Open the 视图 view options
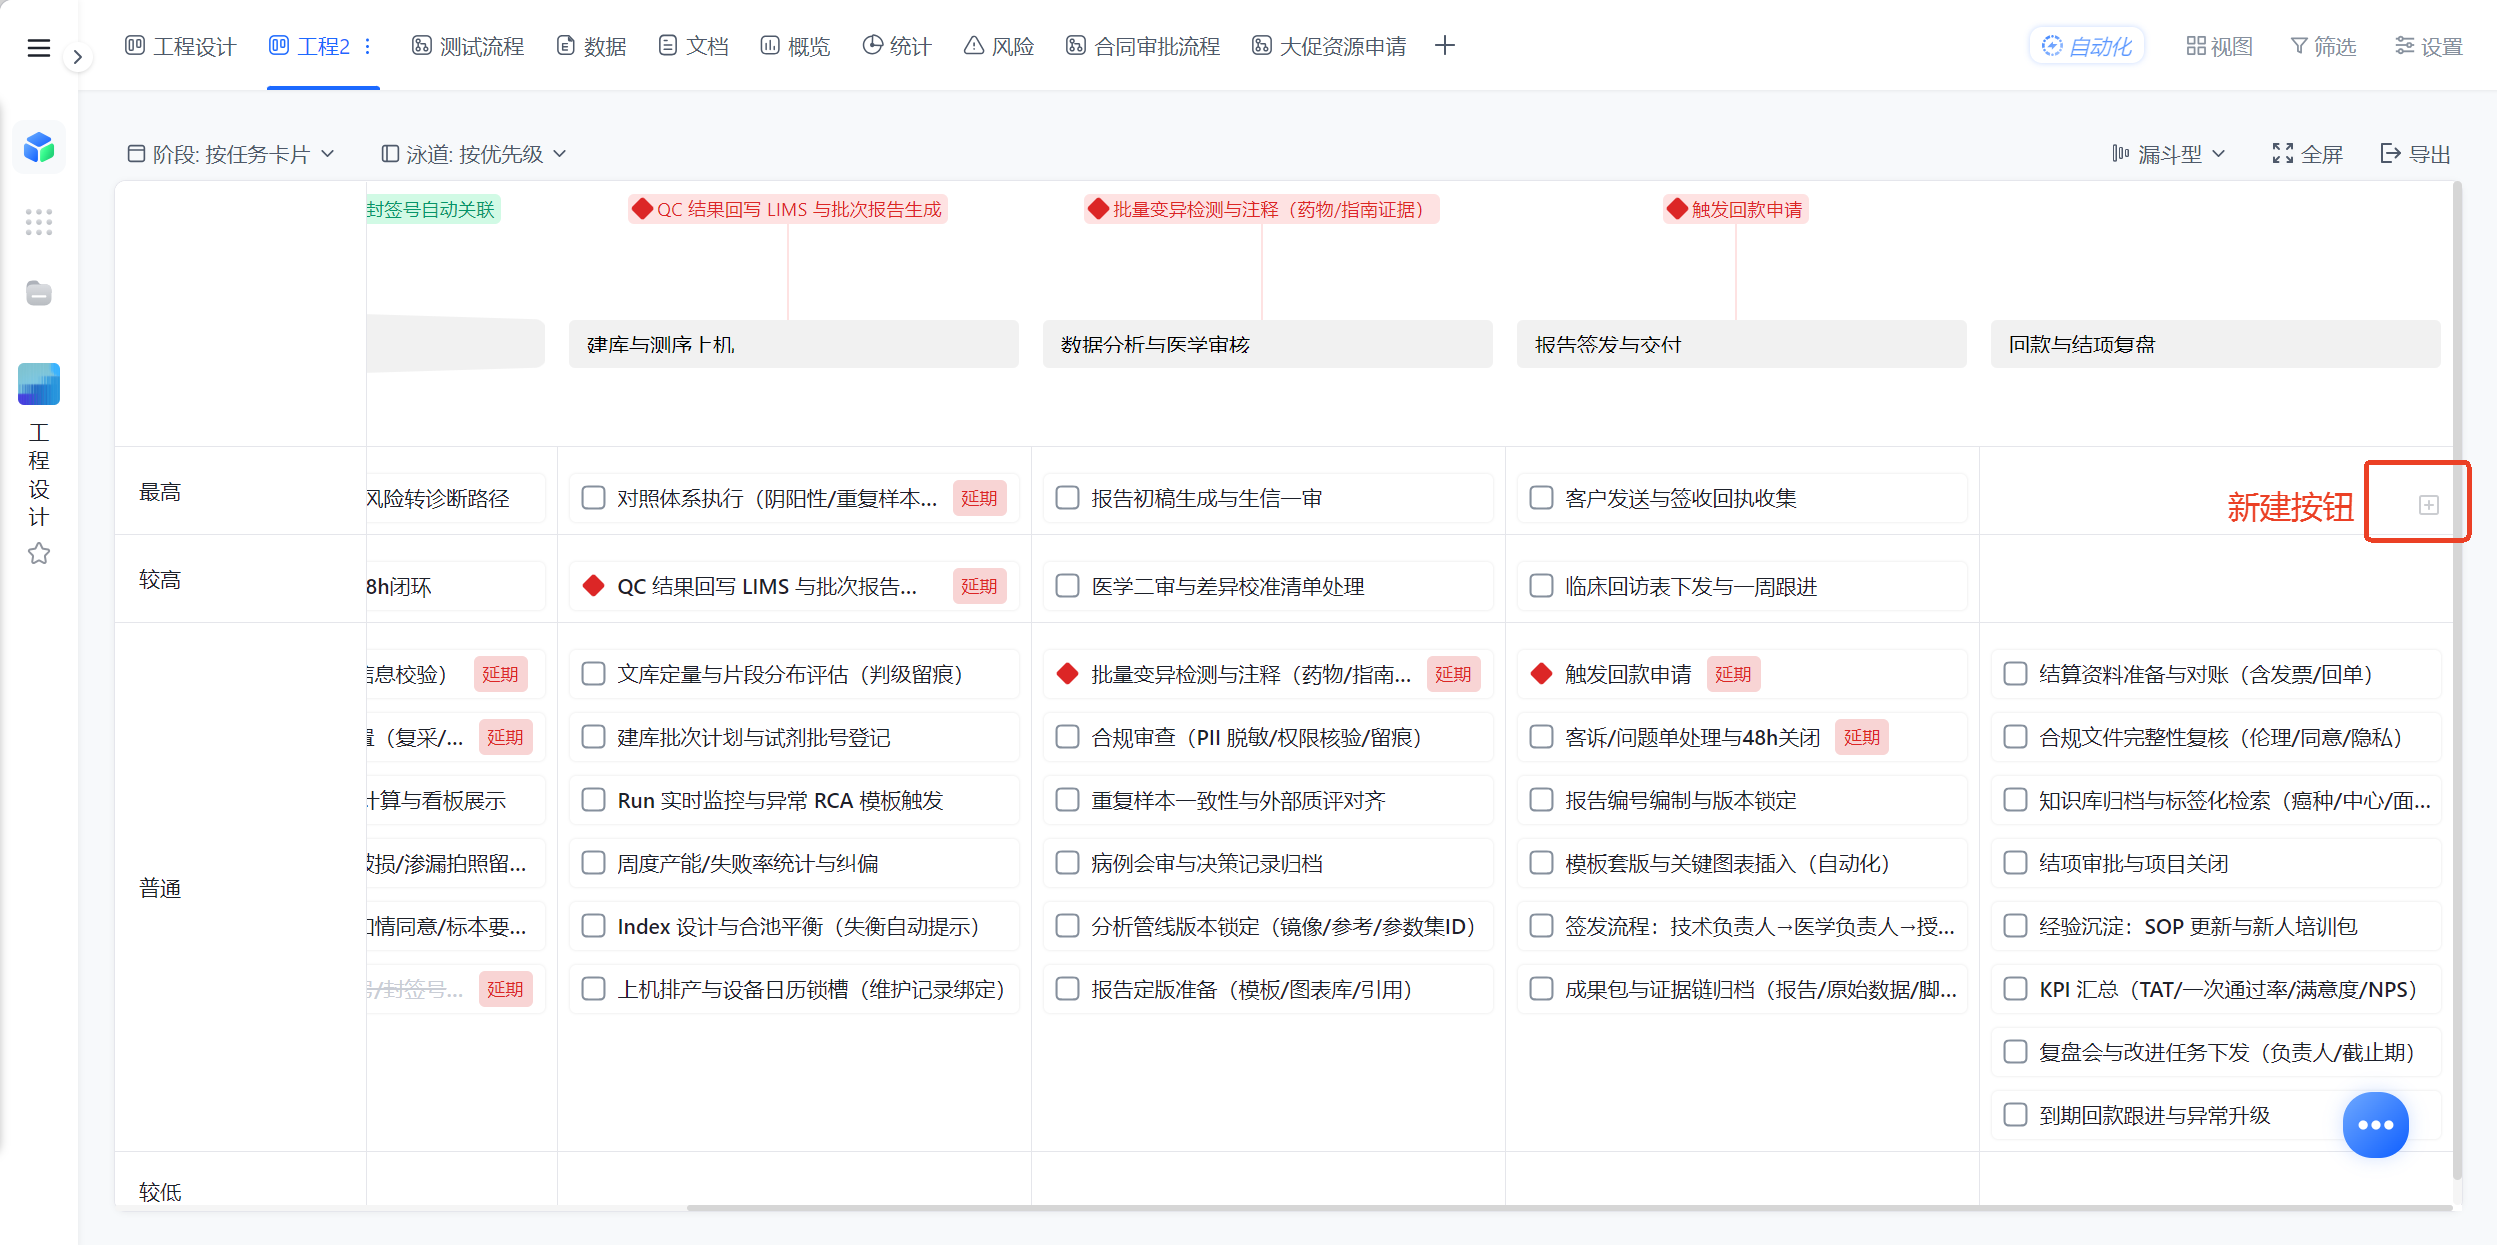Viewport: 2497px width, 1245px height. coord(2219,46)
